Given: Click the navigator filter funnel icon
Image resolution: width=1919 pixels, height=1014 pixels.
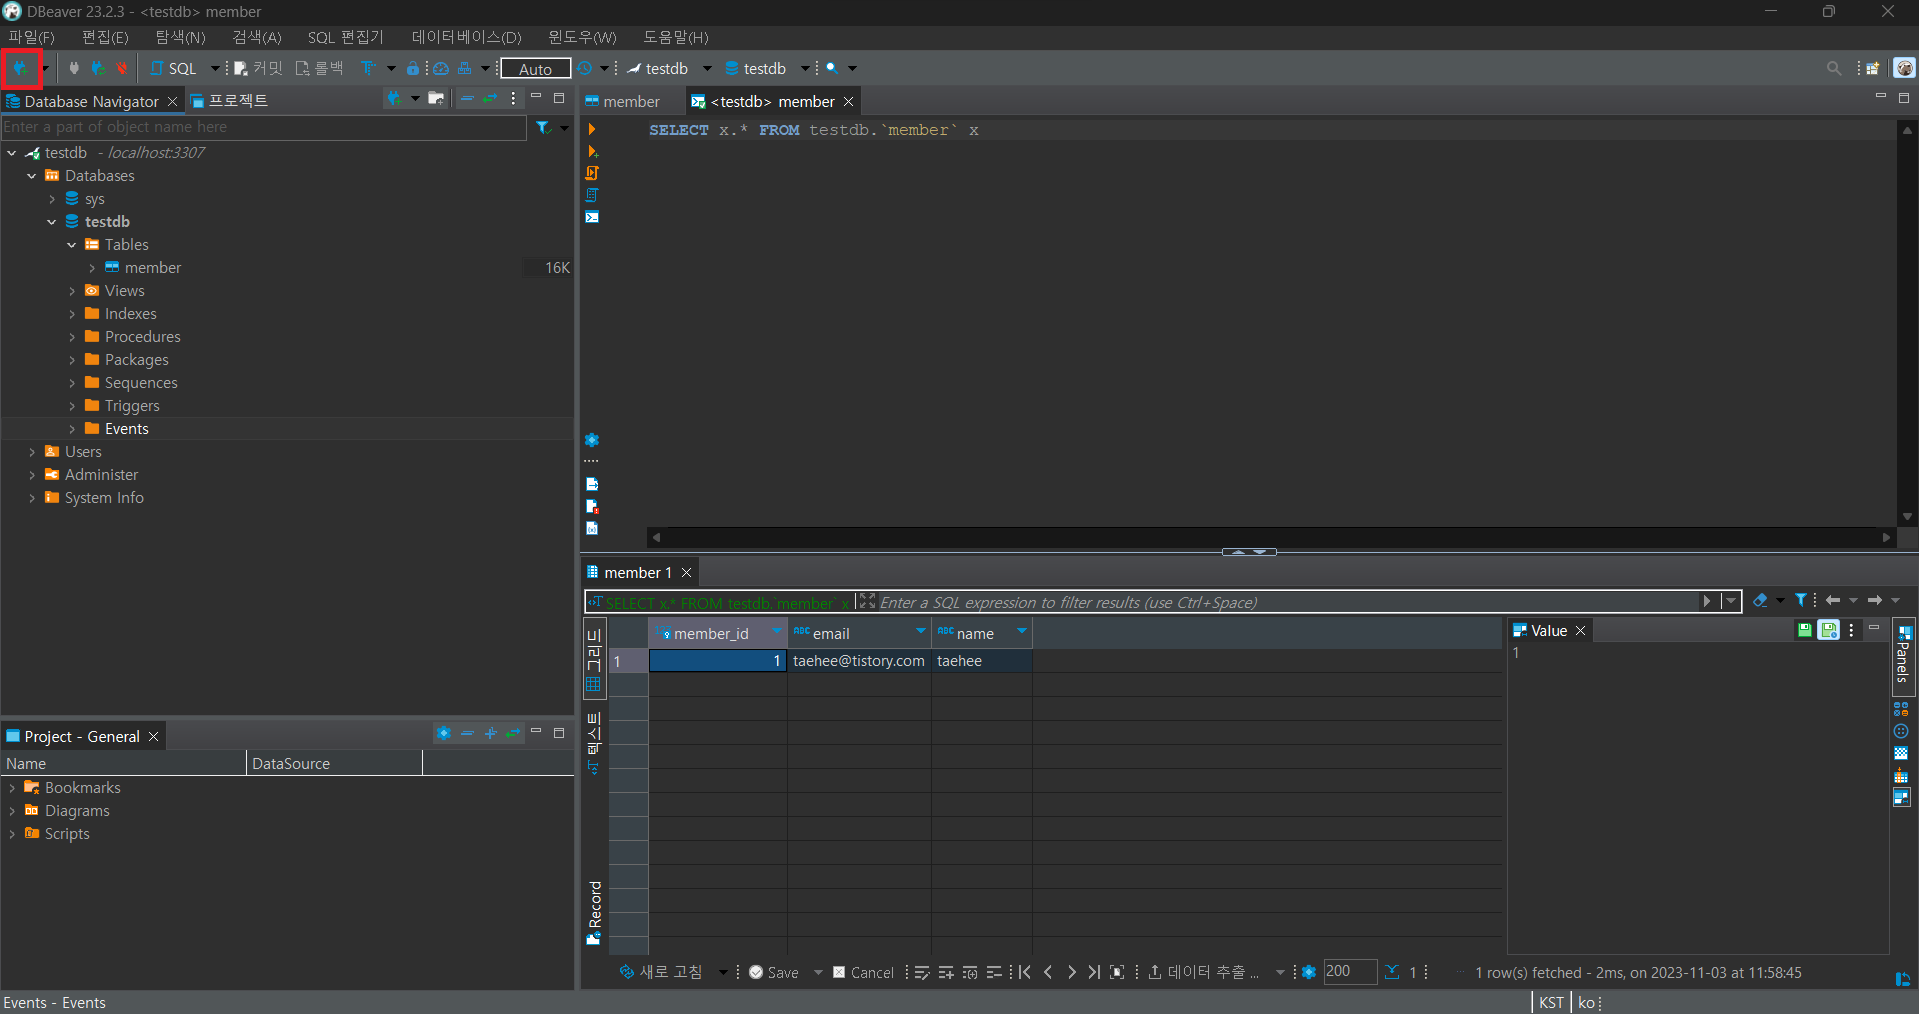Looking at the screenshot, I should coord(543,127).
